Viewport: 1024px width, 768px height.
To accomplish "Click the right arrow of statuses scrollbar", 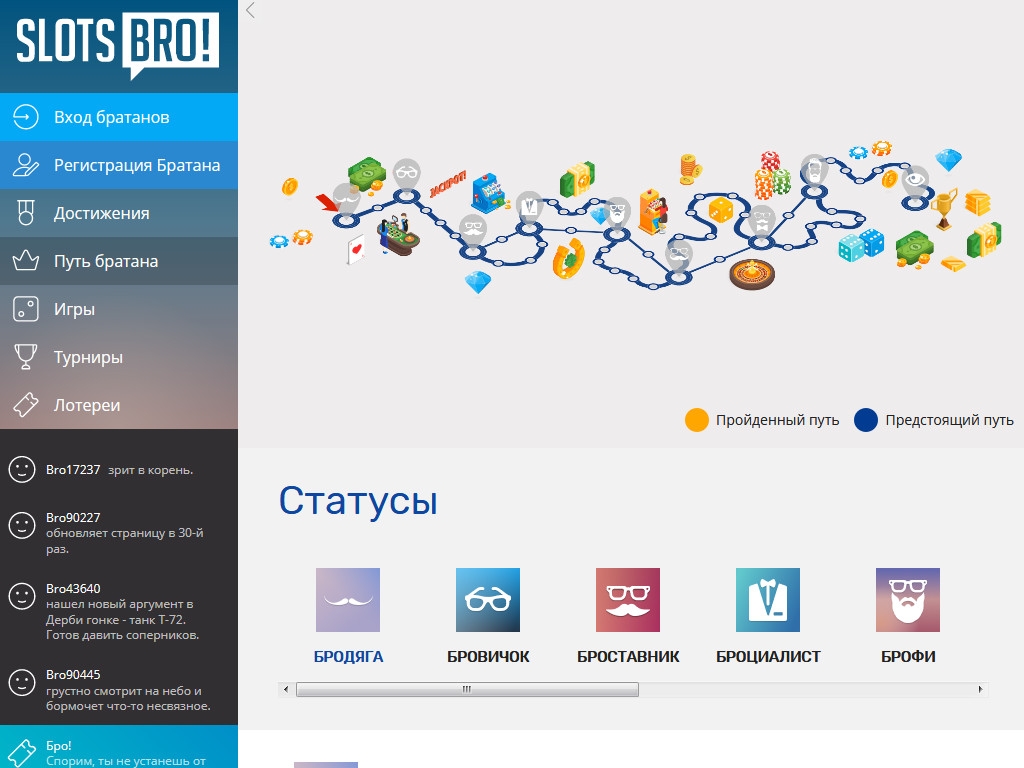I will (x=980, y=689).
